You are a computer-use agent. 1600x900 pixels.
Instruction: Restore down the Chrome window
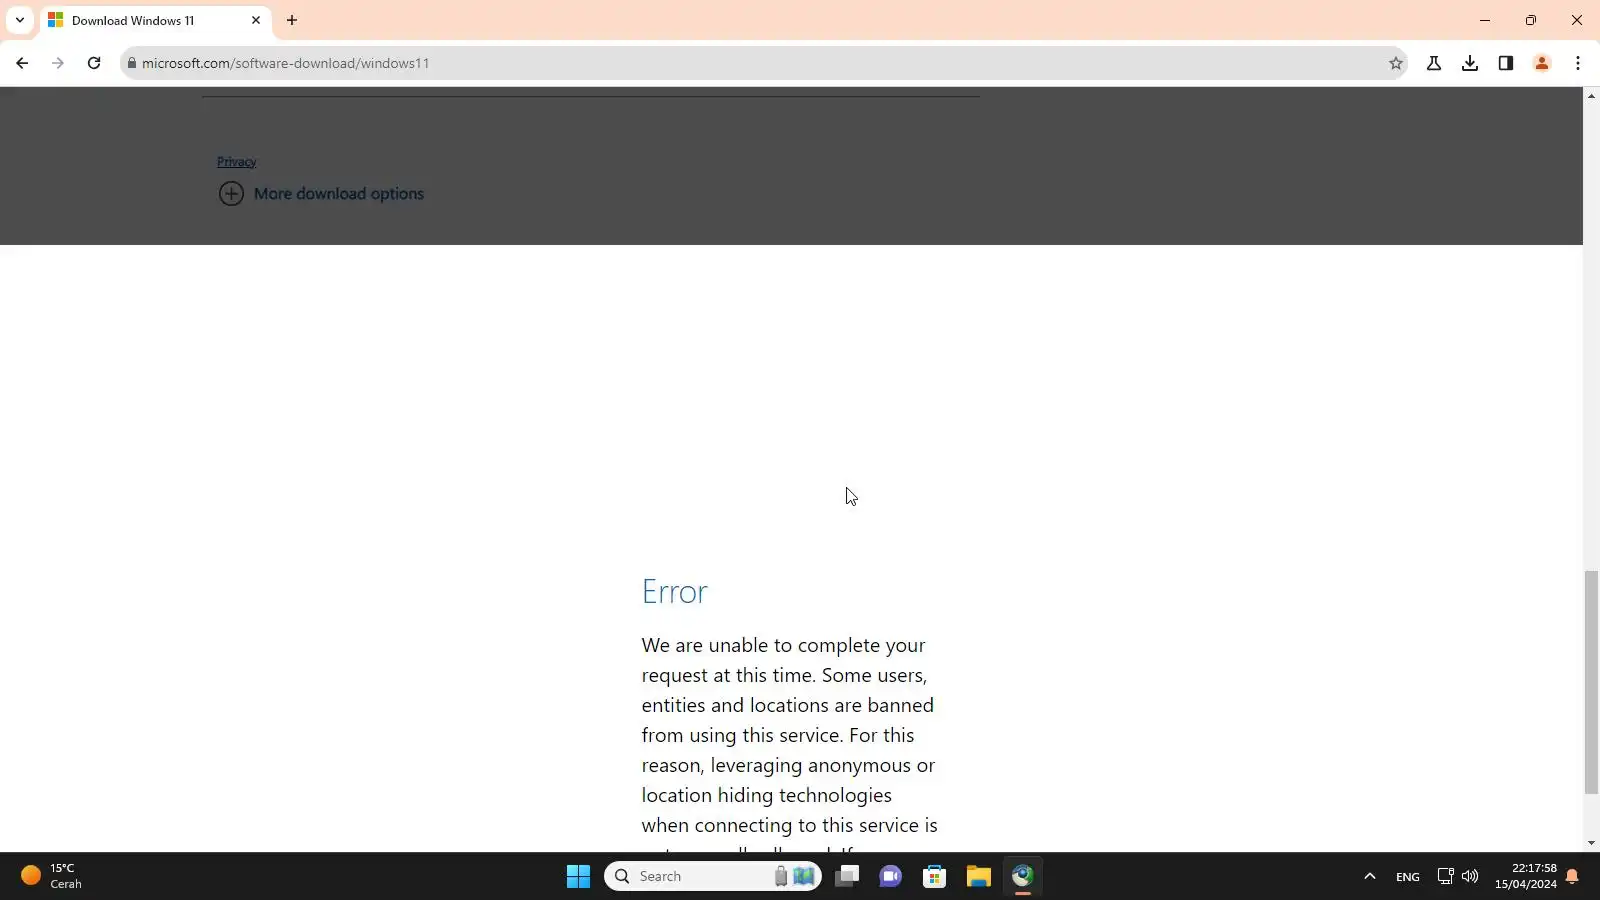click(x=1531, y=20)
